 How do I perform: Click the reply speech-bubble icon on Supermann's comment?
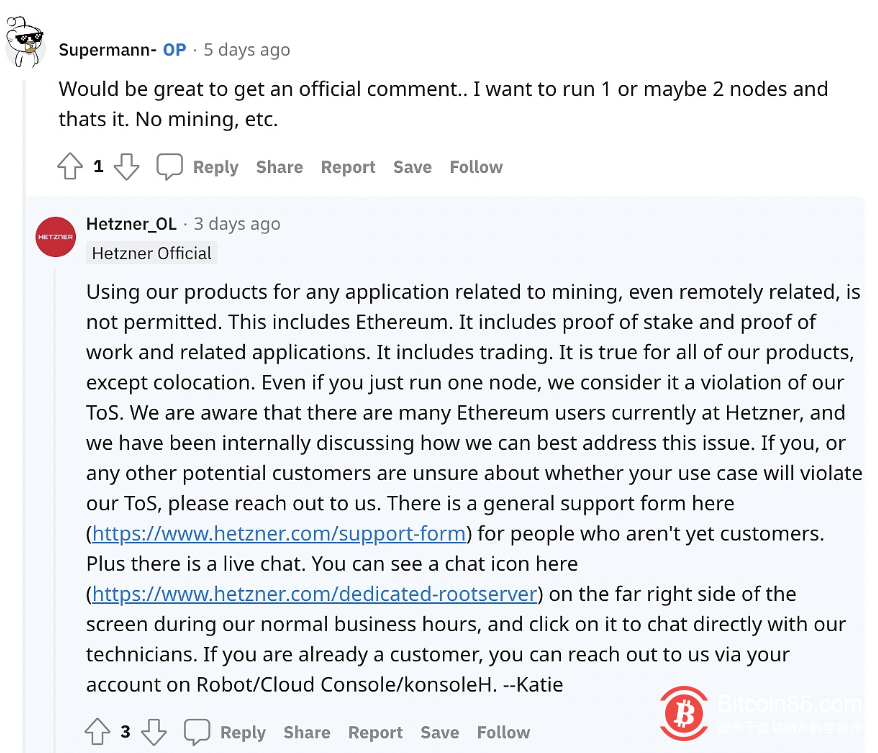169,165
